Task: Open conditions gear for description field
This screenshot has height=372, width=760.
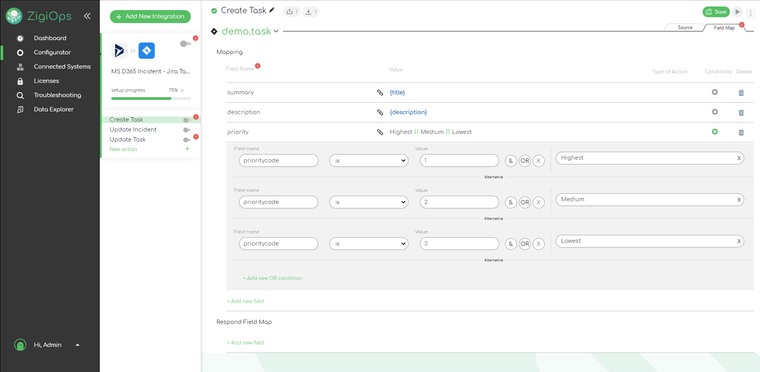Action: coord(714,112)
